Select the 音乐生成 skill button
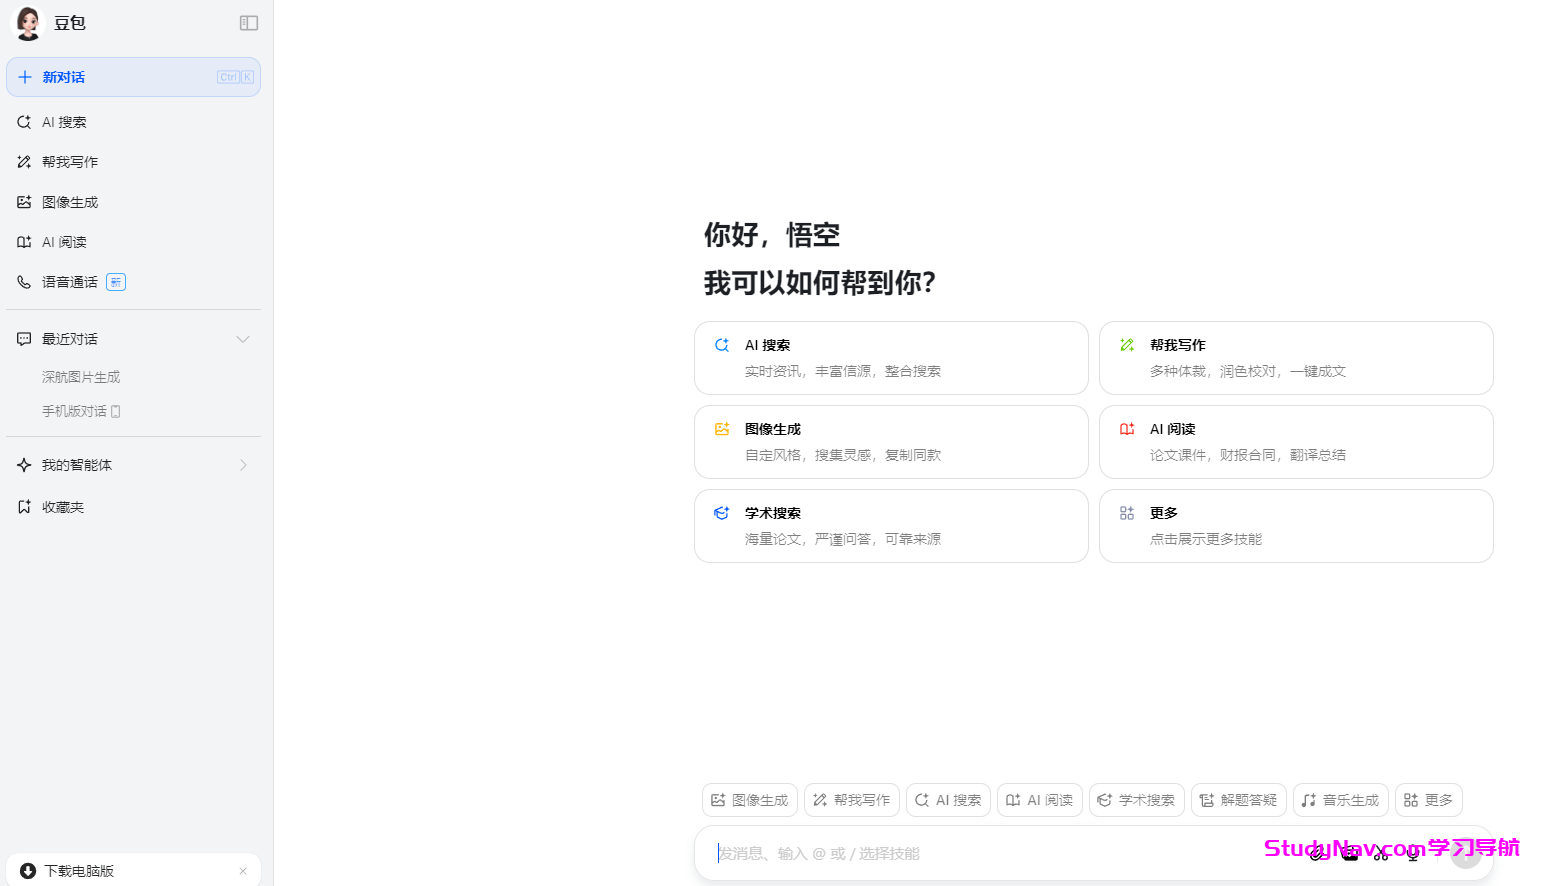 click(1340, 799)
